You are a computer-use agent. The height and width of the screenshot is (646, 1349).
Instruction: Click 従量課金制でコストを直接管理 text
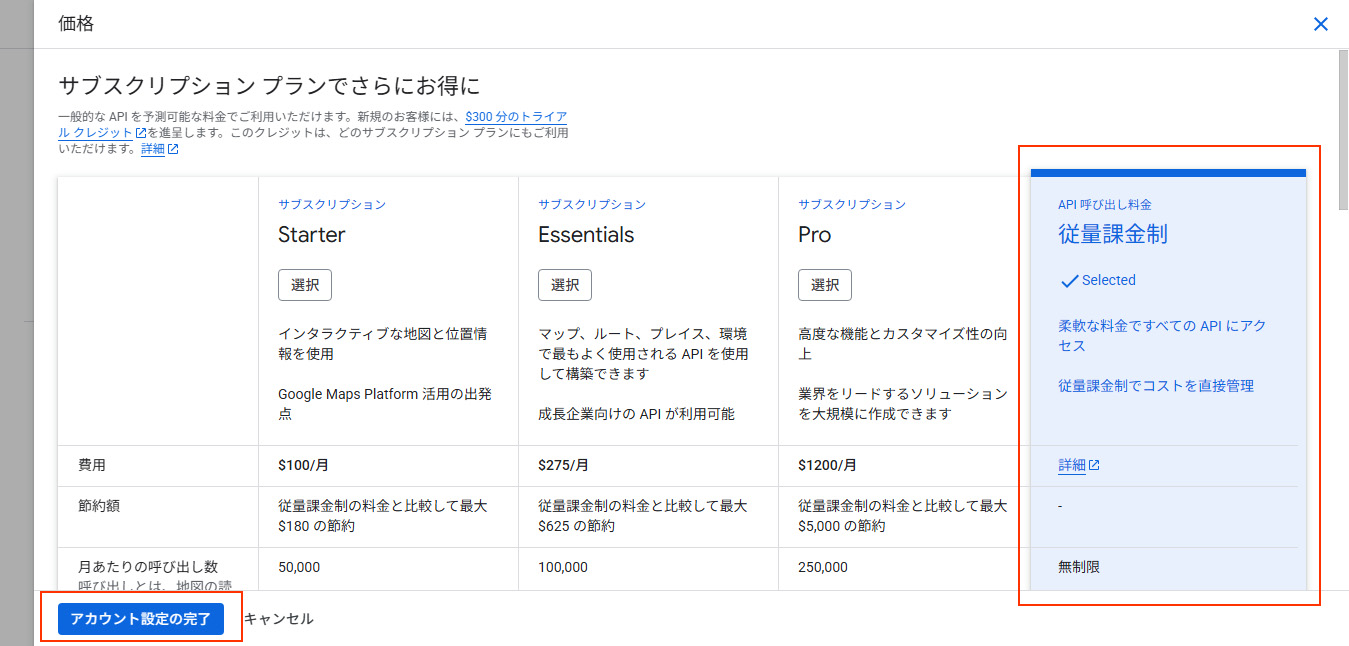1155,386
